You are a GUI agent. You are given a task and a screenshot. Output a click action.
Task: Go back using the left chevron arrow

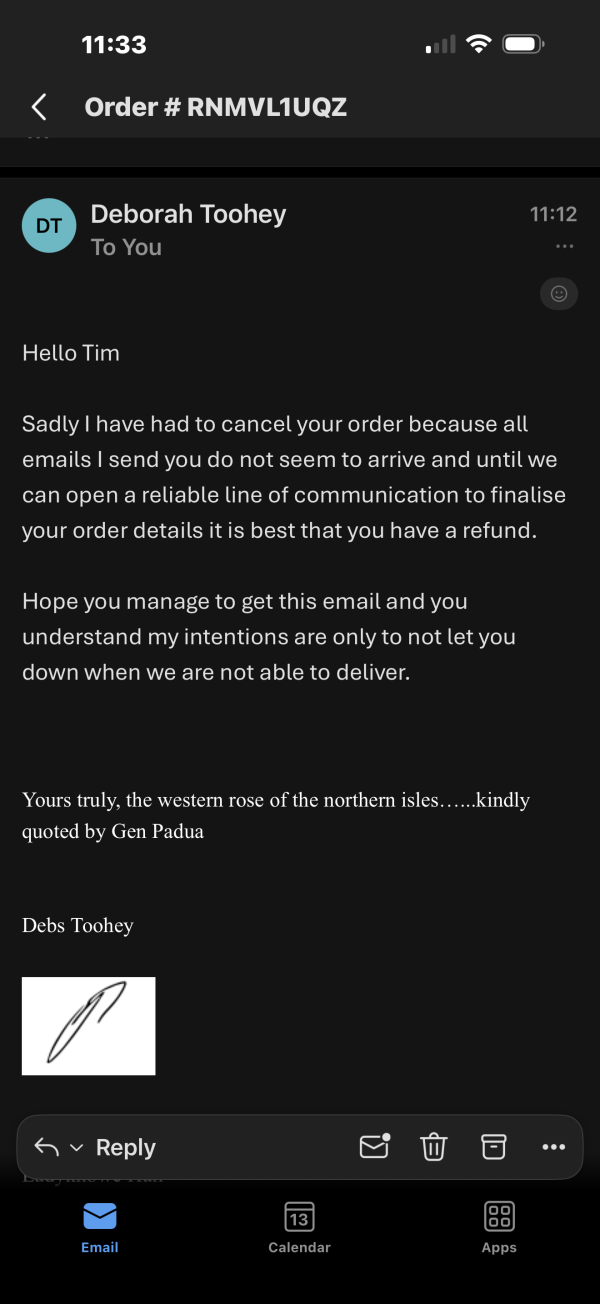[39, 107]
